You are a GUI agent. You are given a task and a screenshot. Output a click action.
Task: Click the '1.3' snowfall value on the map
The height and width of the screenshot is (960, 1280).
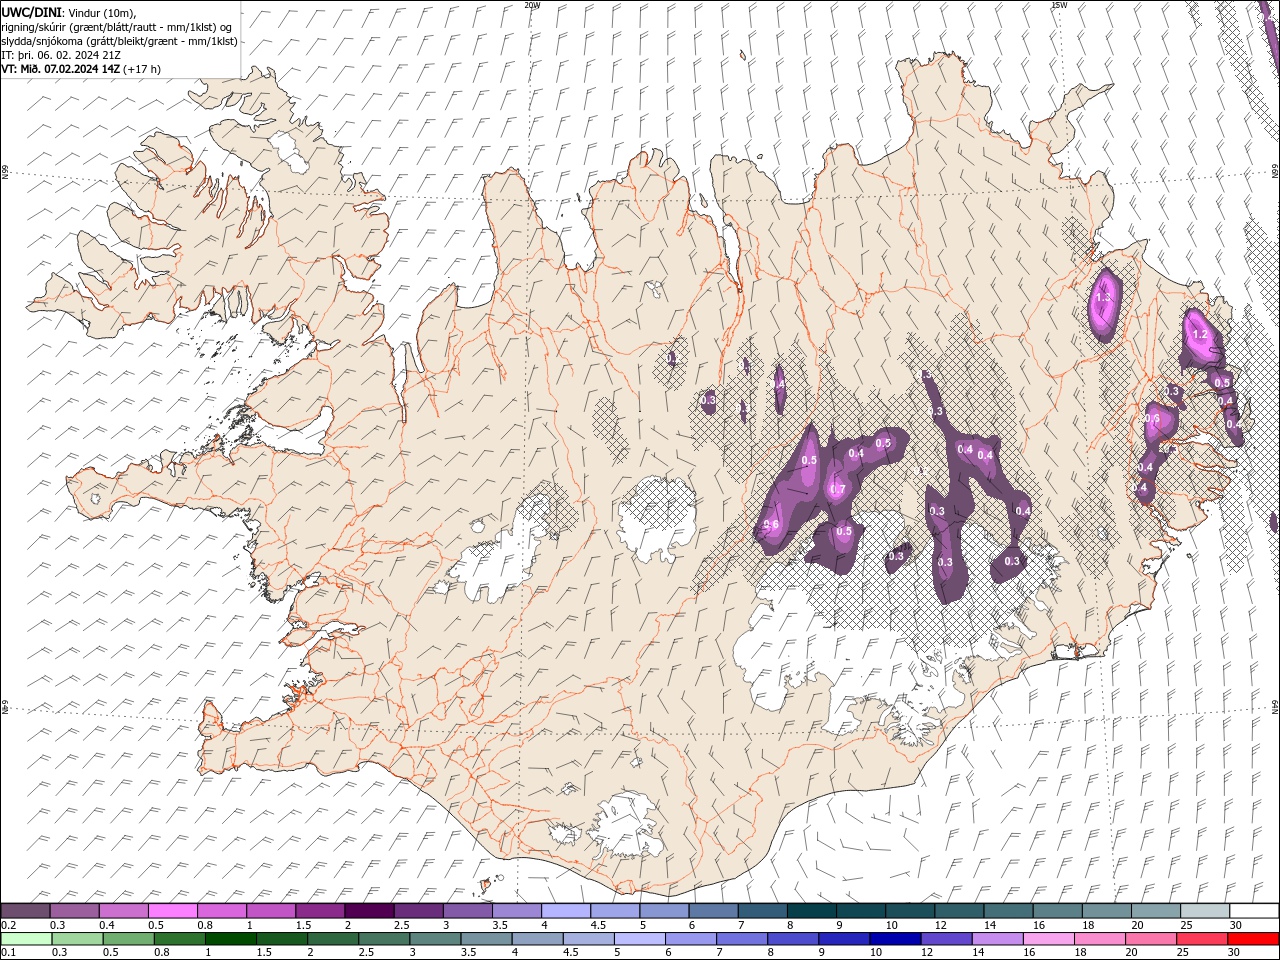tap(1104, 298)
